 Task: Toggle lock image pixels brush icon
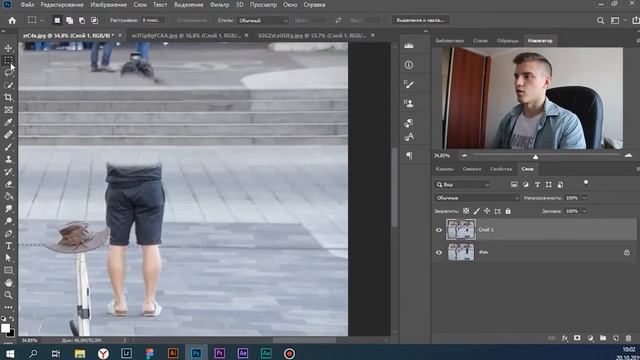point(476,211)
